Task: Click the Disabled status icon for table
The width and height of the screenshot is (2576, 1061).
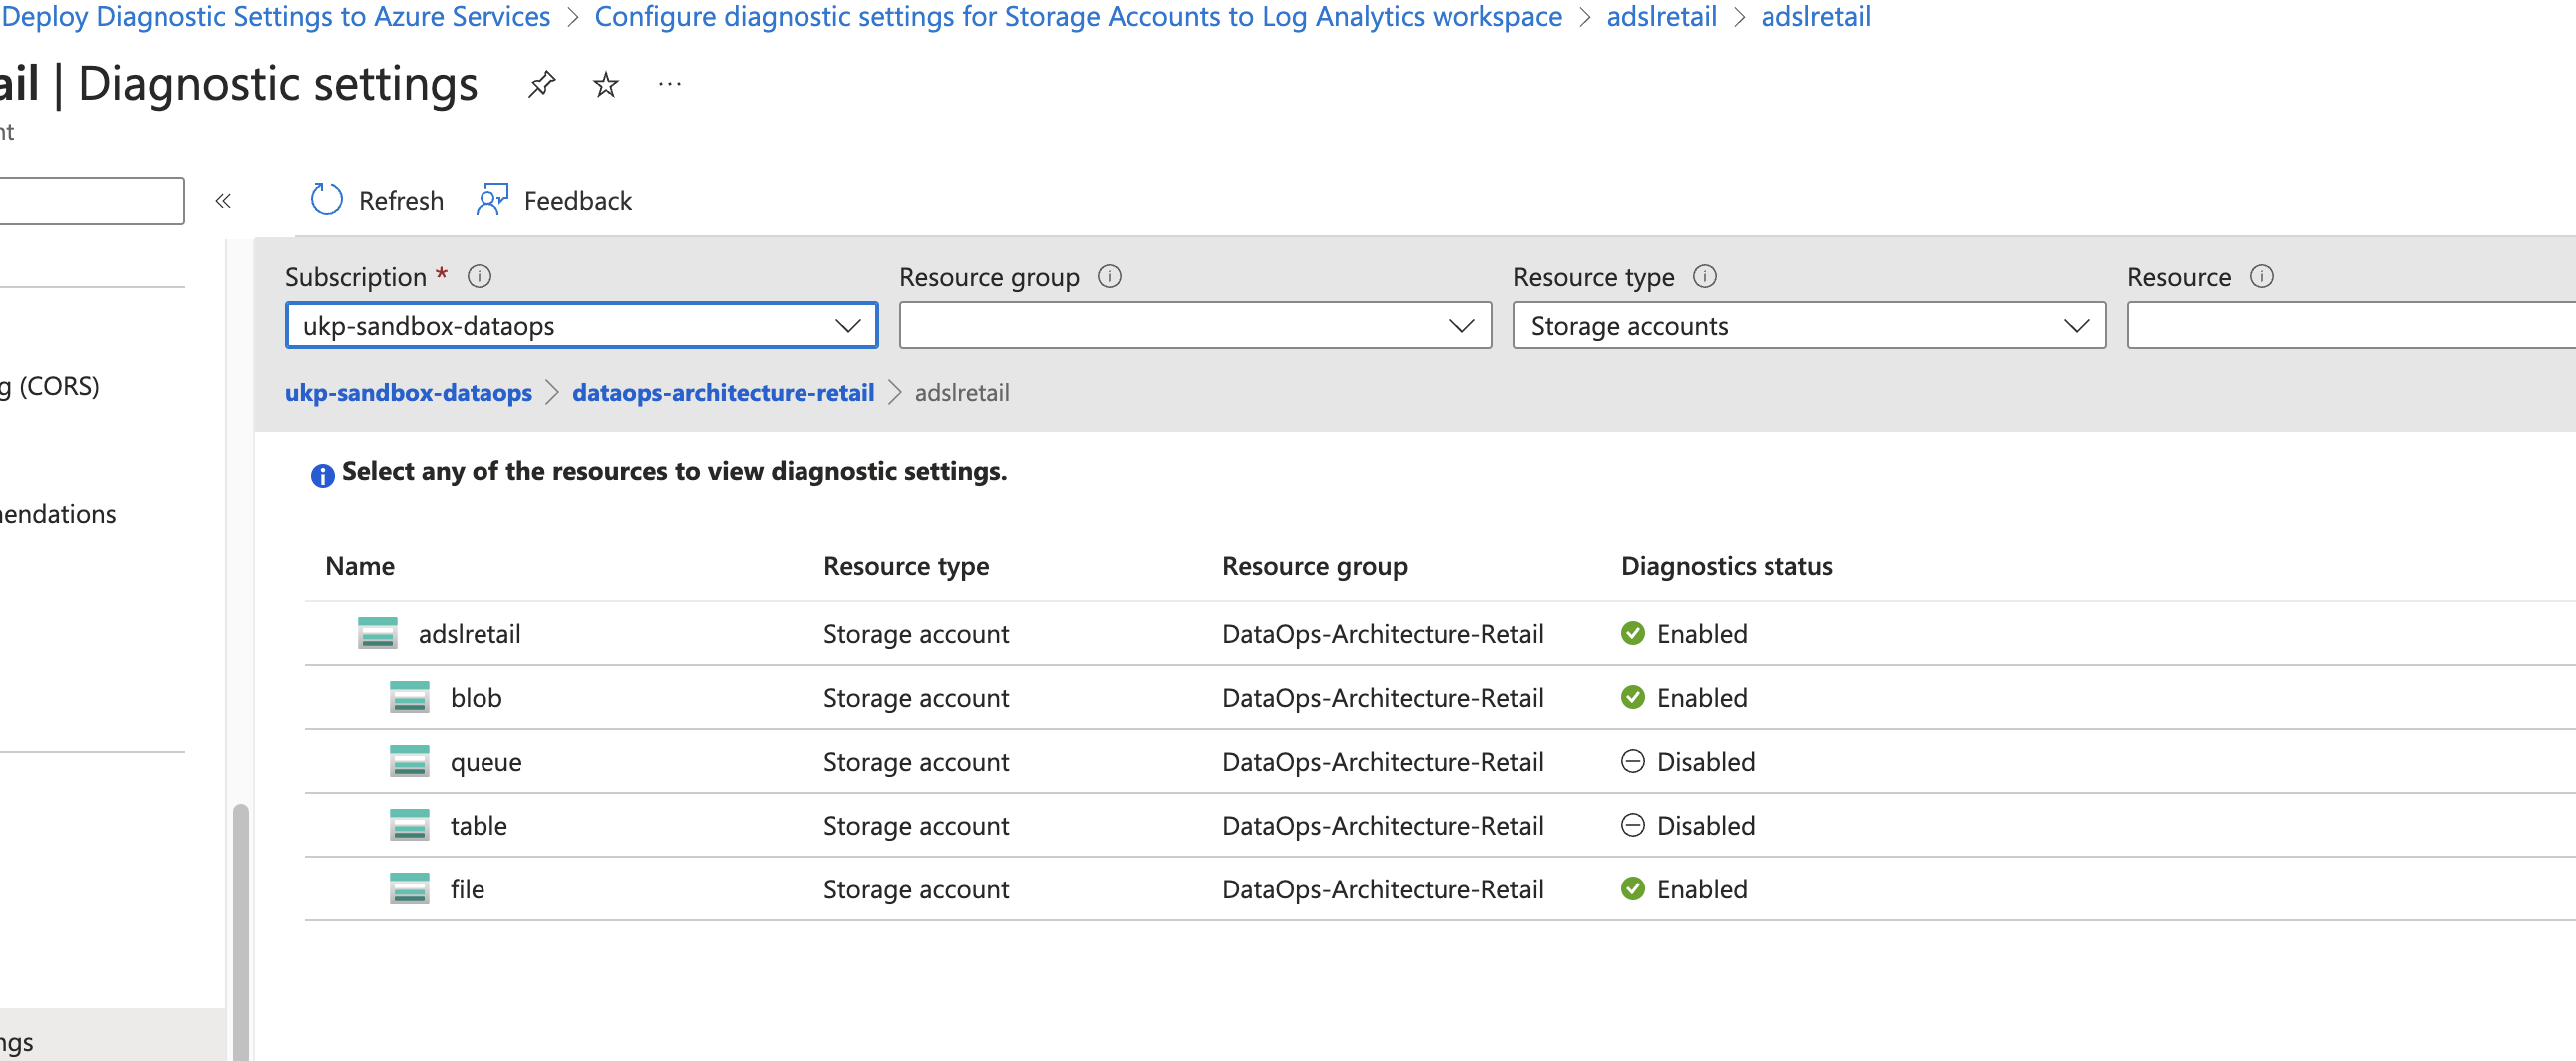Action: [1632, 825]
